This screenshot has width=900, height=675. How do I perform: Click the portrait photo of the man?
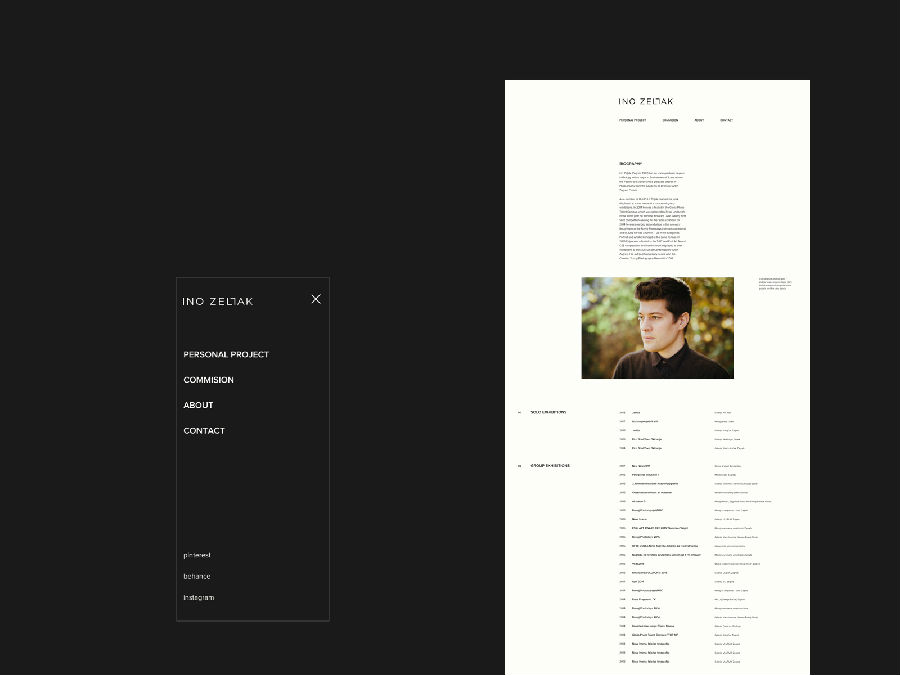pos(657,328)
